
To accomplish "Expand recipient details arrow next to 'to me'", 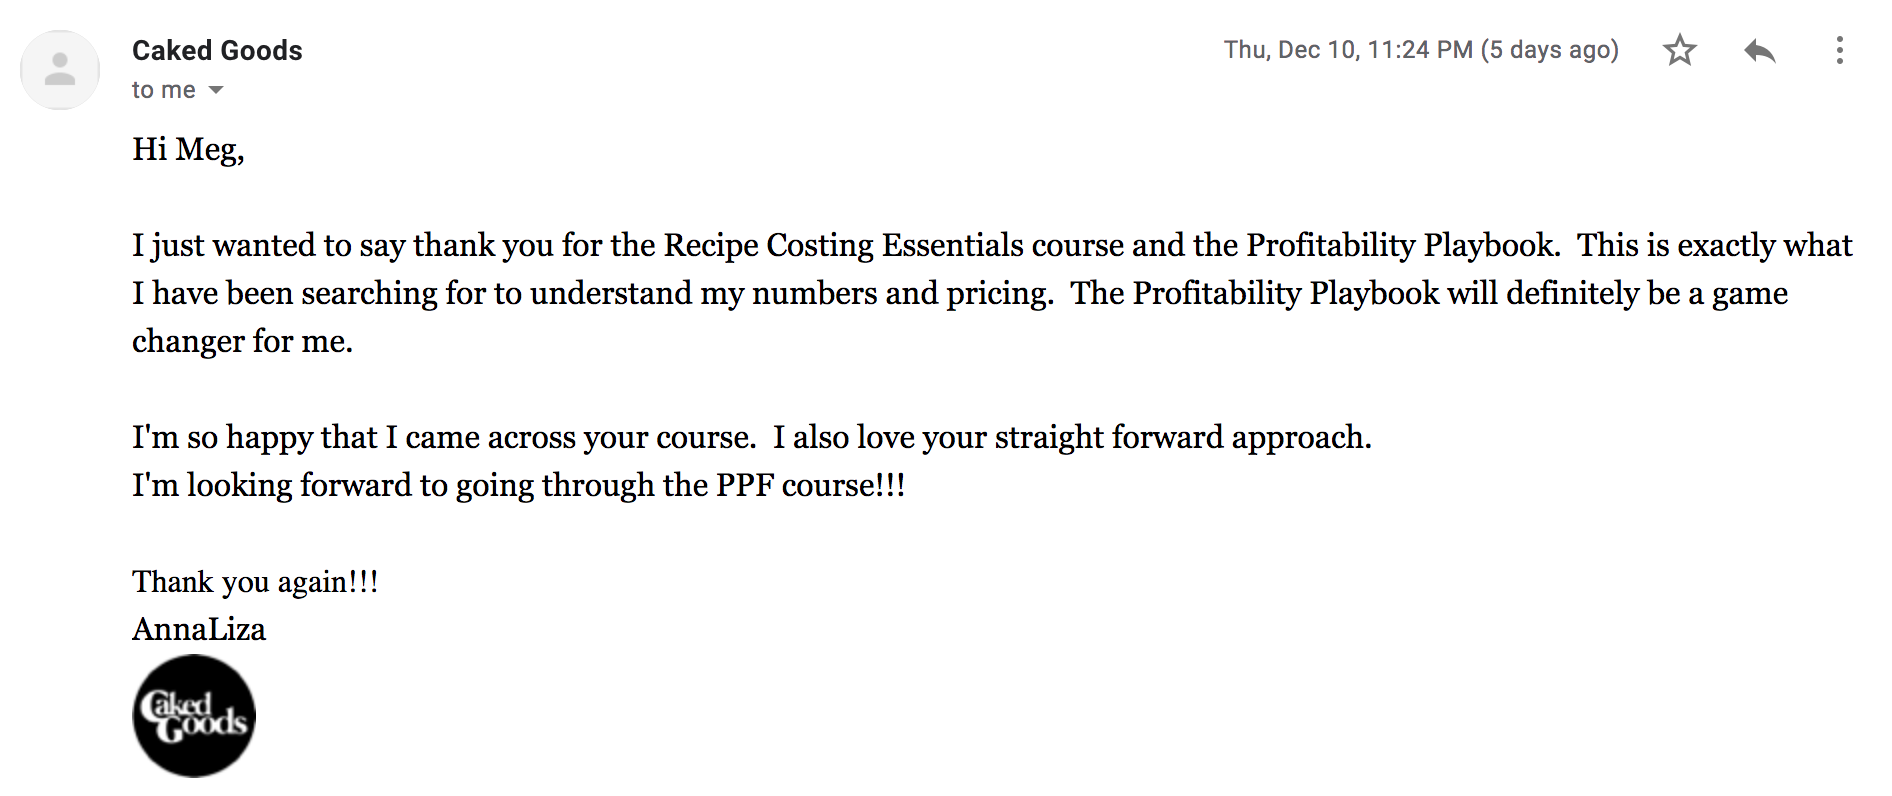I will (x=215, y=91).
